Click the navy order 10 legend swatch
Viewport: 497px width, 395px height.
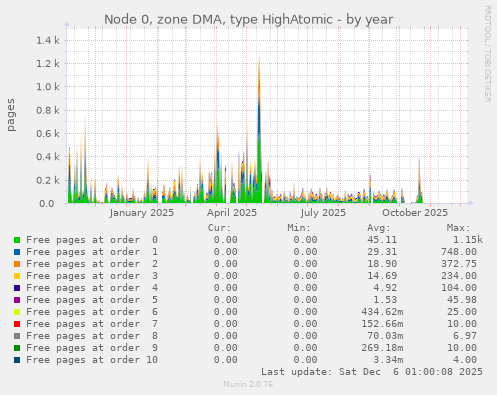pyautogui.click(x=17, y=360)
